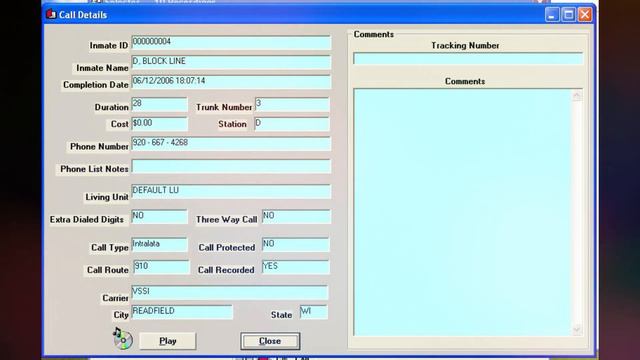Select the Completion Date field

tap(231, 82)
